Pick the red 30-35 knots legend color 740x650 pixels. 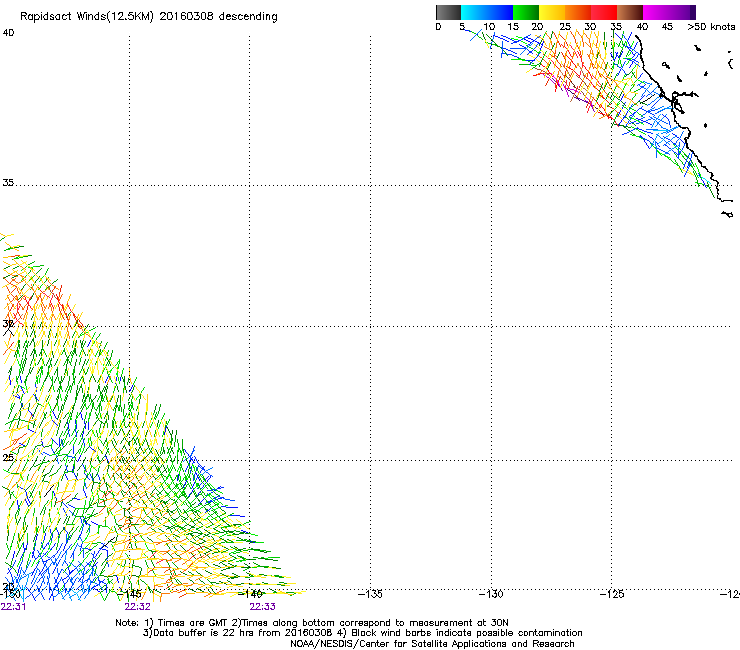[604, 12]
